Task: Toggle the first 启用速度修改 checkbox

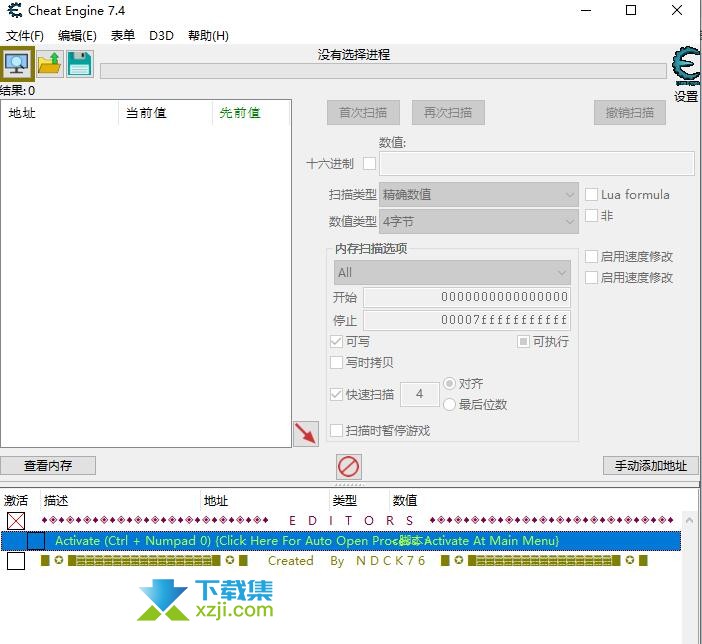Action: [x=591, y=256]
